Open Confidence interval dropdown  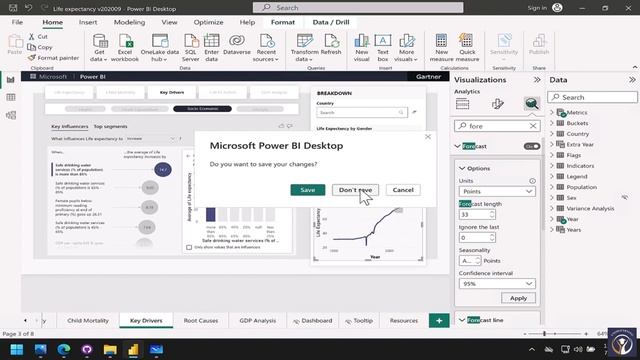497,284
